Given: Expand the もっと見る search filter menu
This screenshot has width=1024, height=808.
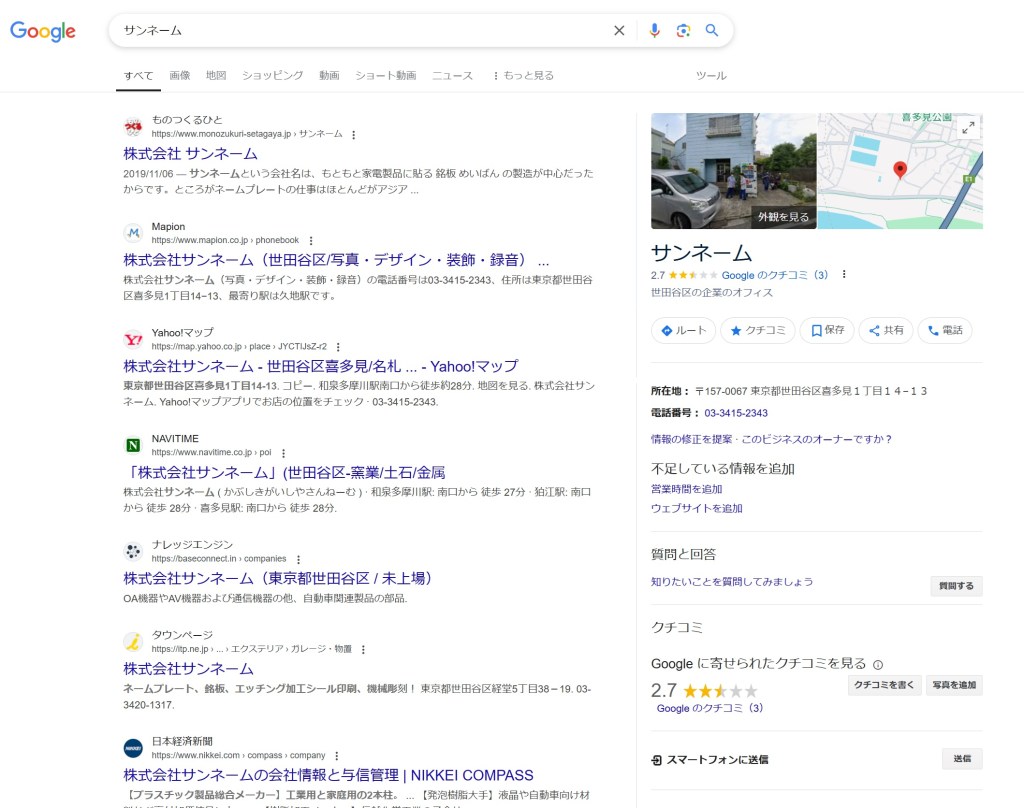Looking at the screenshot, I should click(522, 76).
